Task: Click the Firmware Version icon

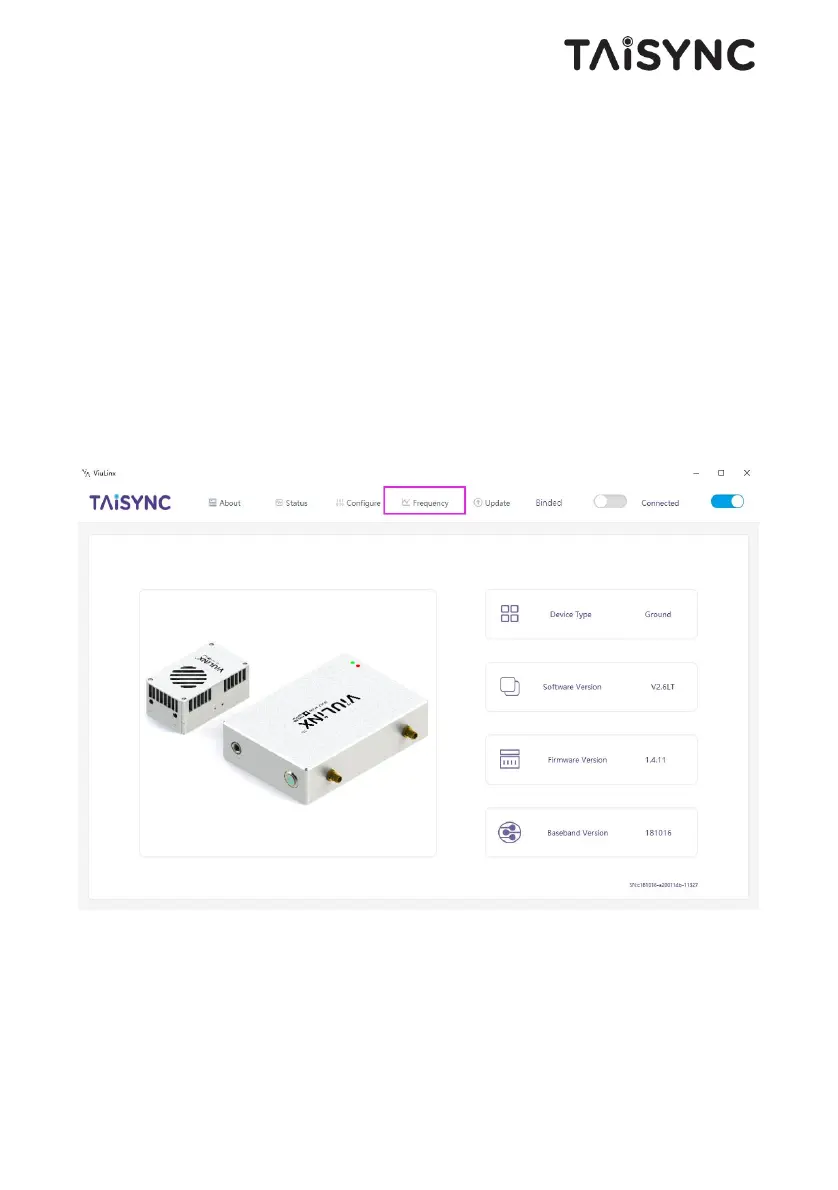Action: (510, 759)
